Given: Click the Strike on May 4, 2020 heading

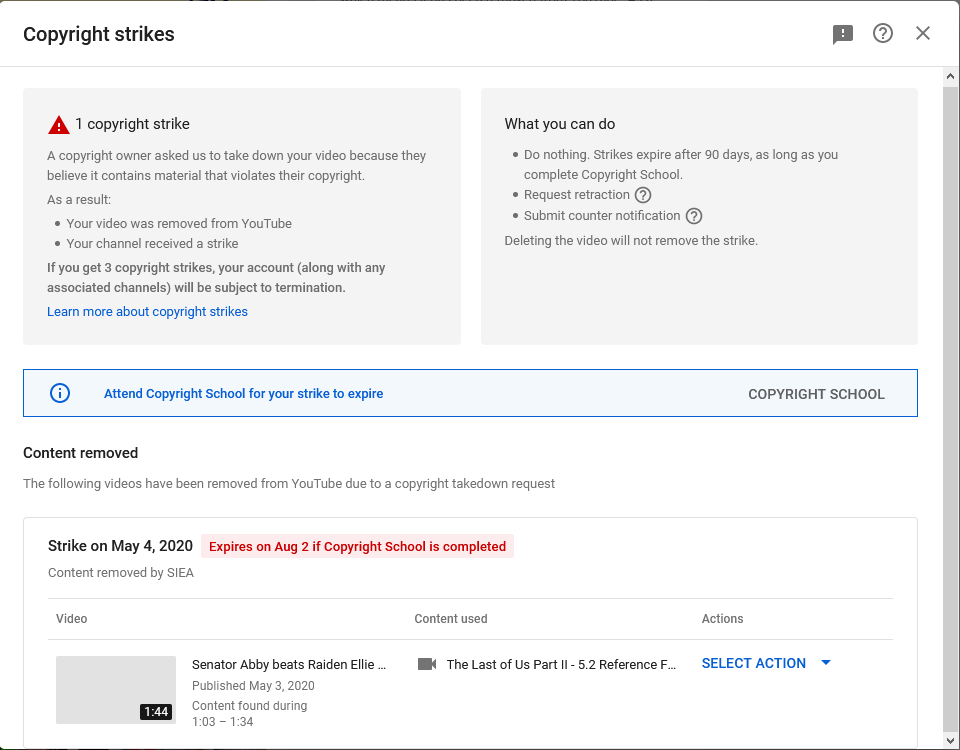Looking at the screenshot, I should tap(120, 546).
